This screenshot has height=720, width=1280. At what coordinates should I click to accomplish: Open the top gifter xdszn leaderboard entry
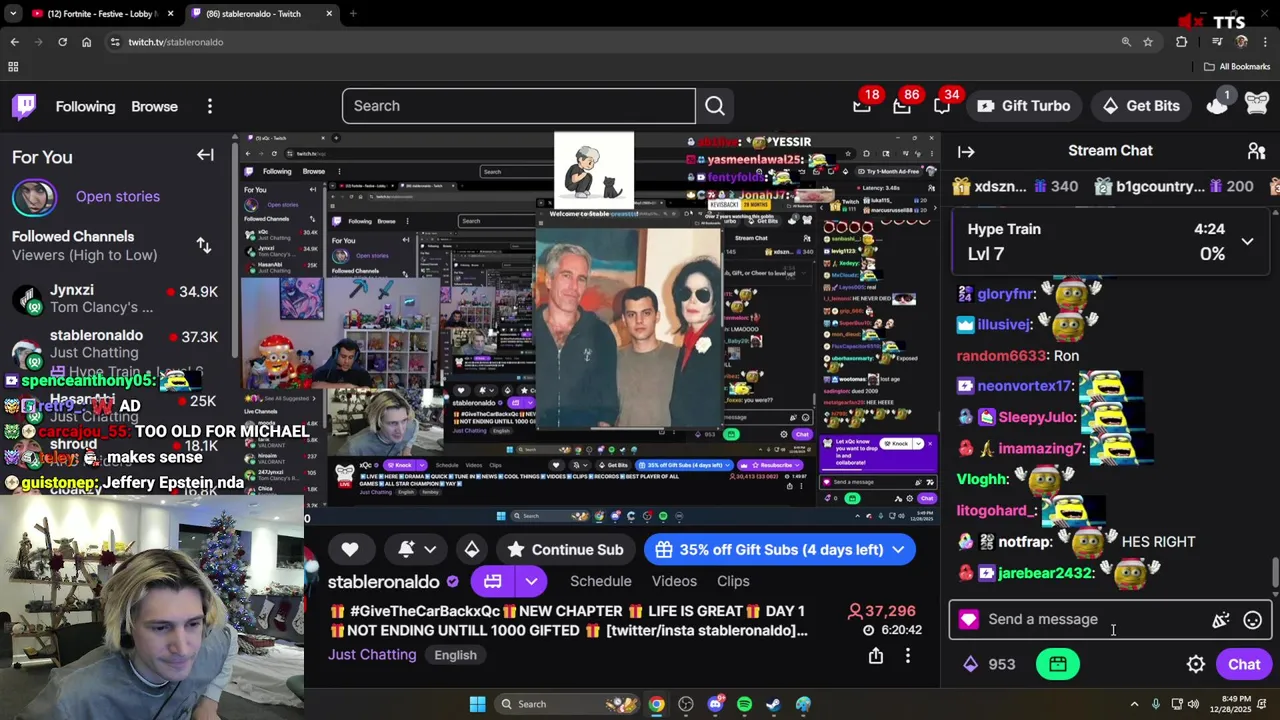[x=1016, y=186]
